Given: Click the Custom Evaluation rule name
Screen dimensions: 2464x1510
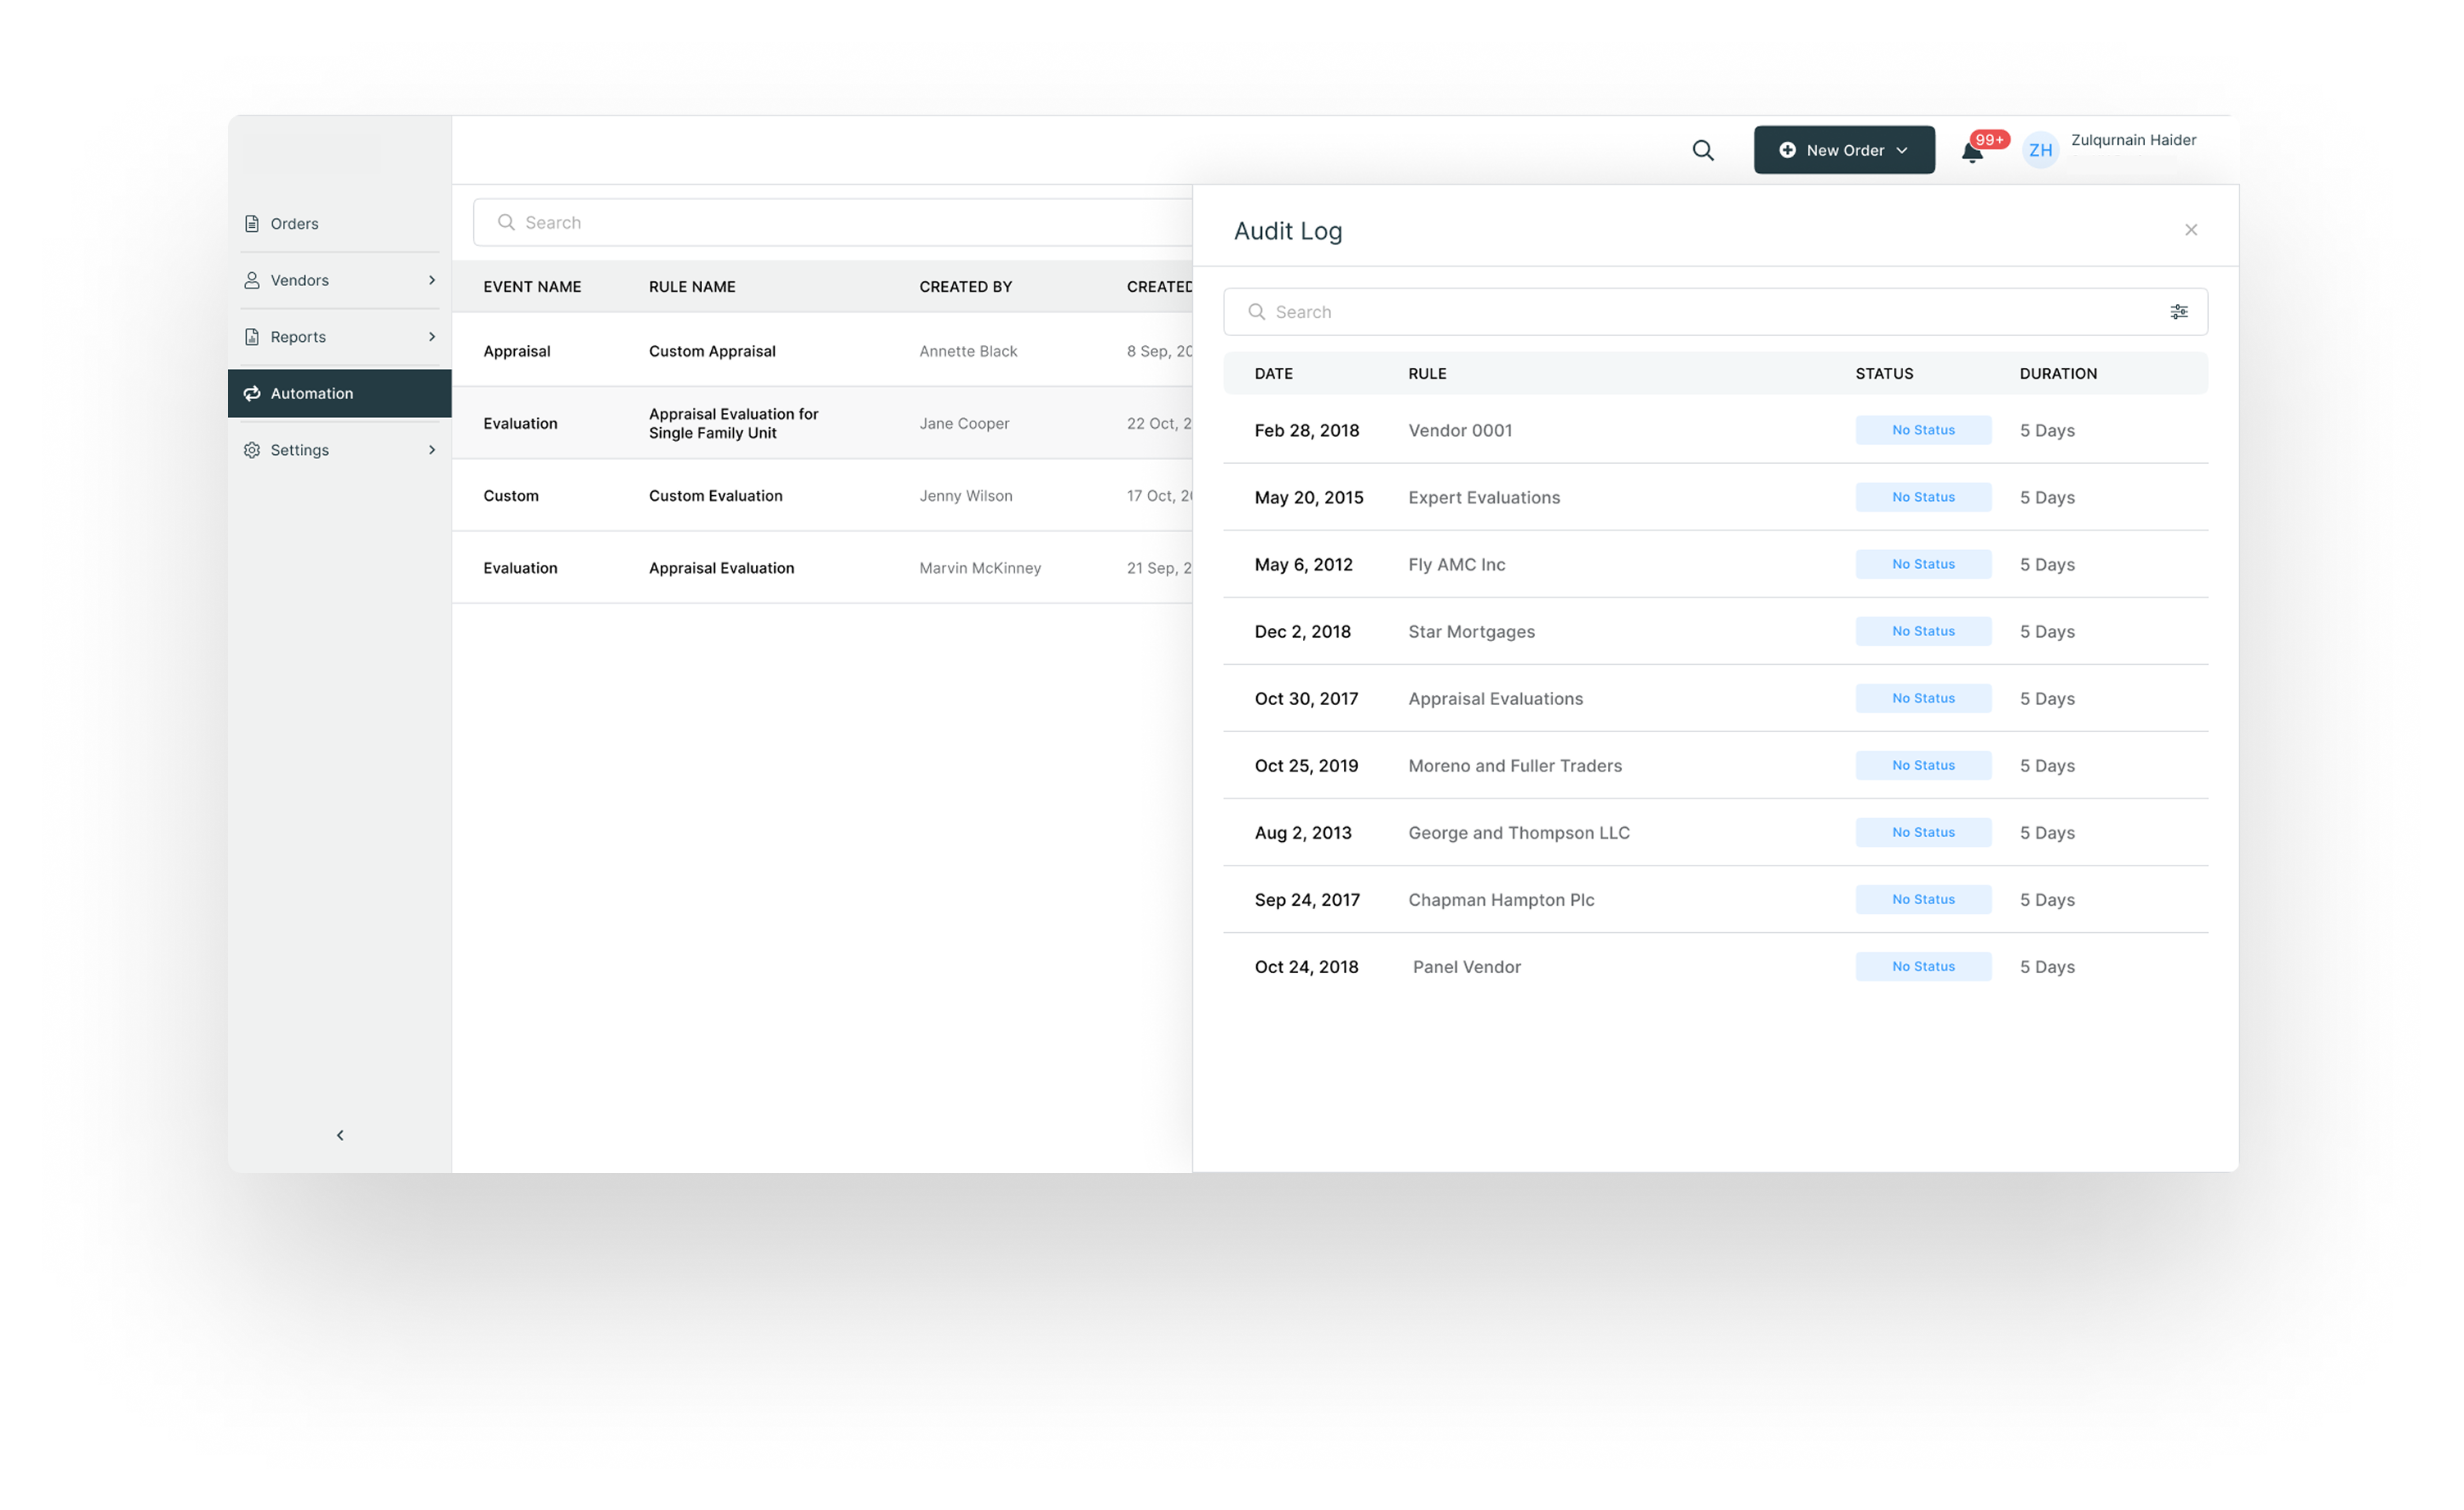Looking at the screenshot, I should click(715, 496).
